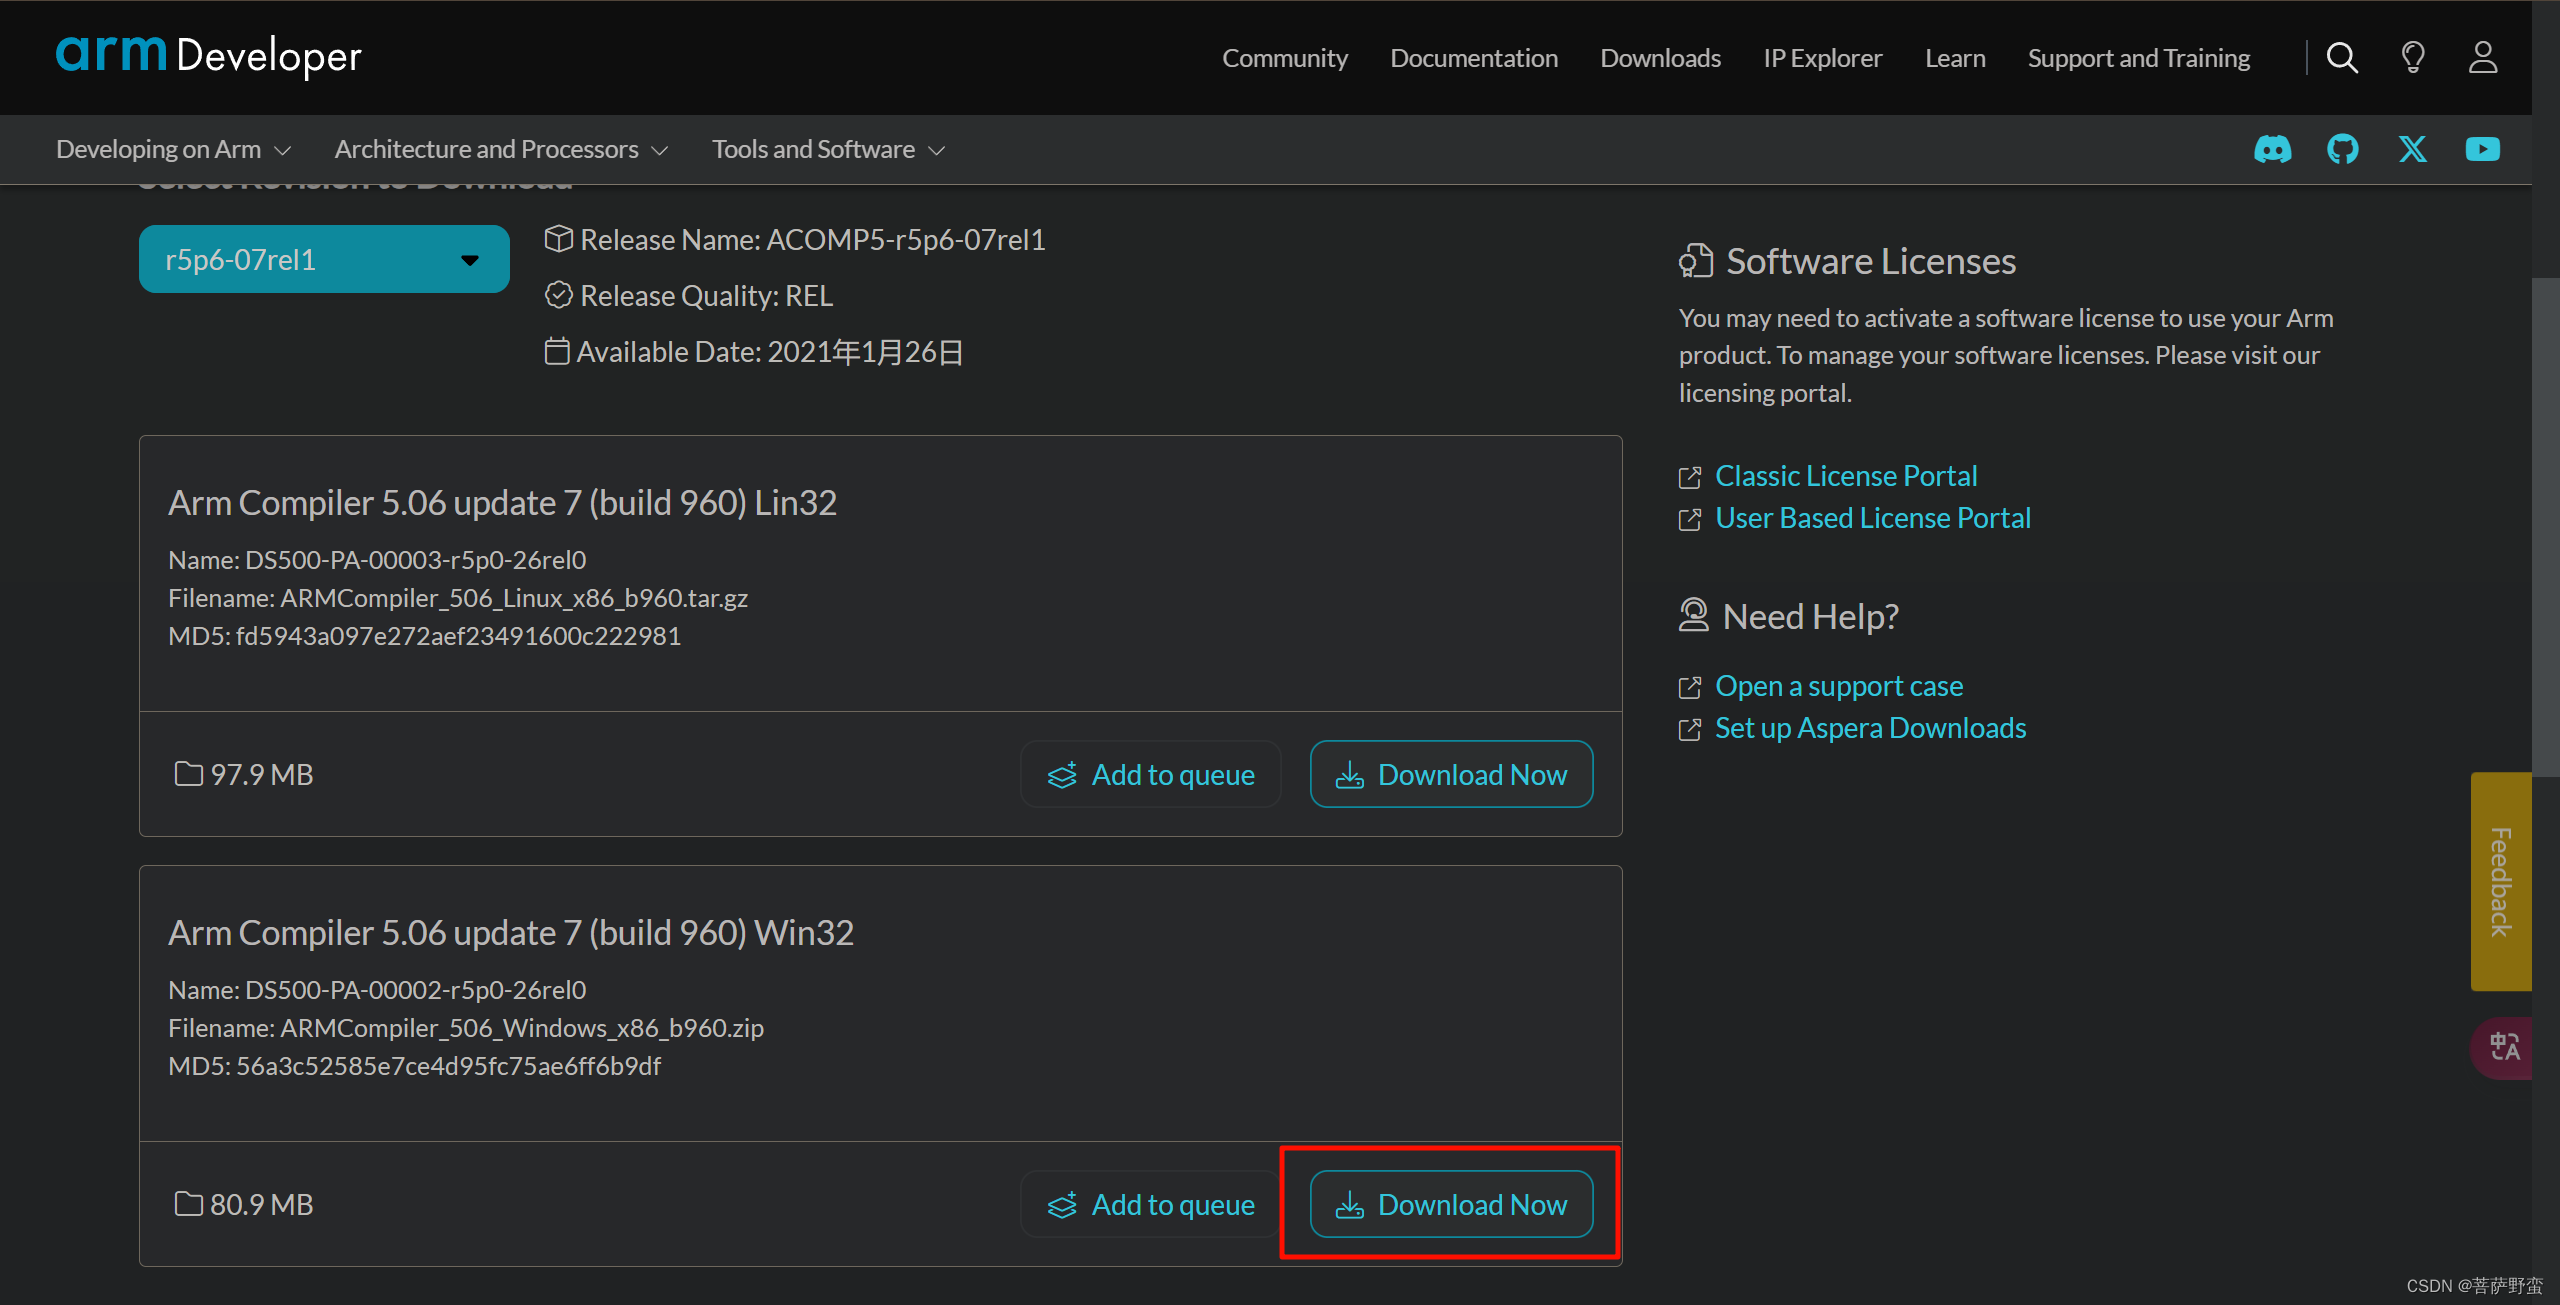Image resolution: width=2560 pixels, height=1305 pixels.
Task: Open the YouTube channel icon
Action: pyautogui.click(x=2482, y=150)
